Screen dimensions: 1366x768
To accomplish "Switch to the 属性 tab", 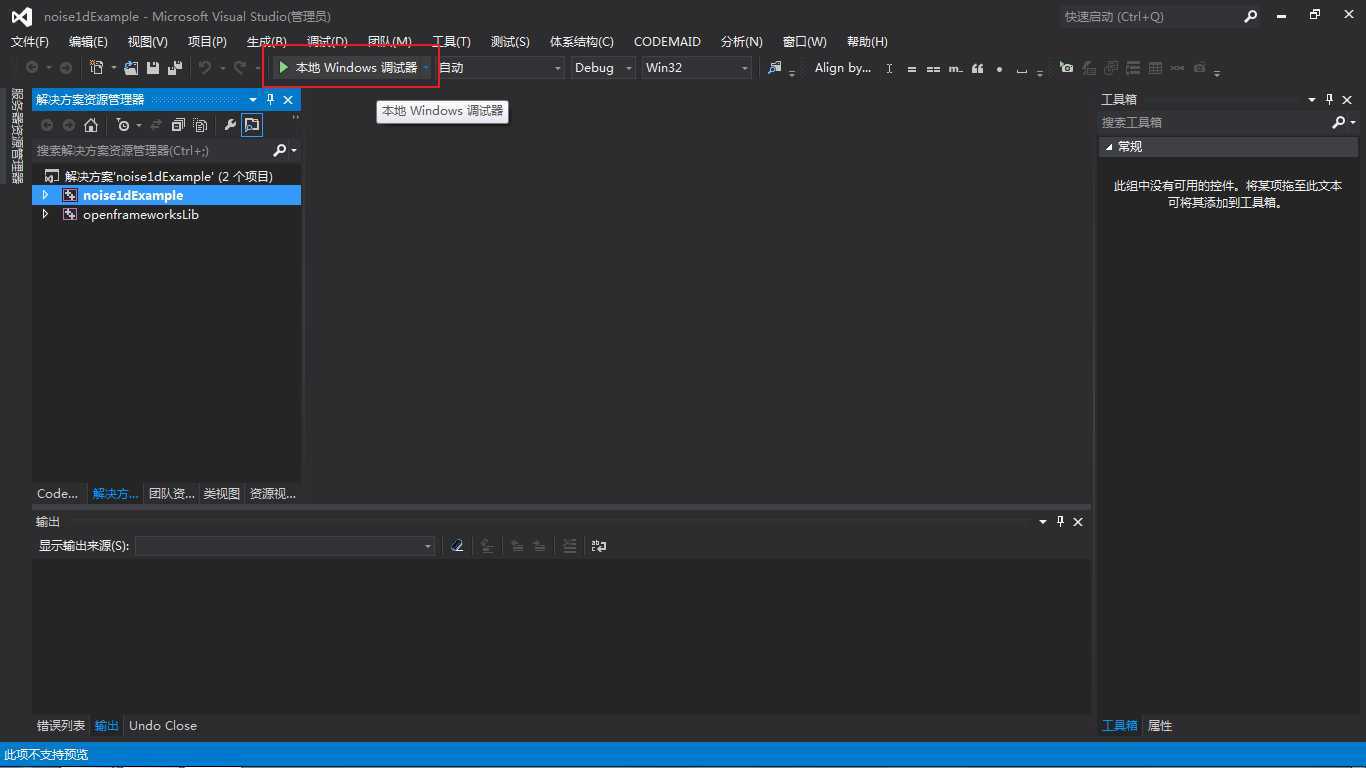I will (1160, 725).
